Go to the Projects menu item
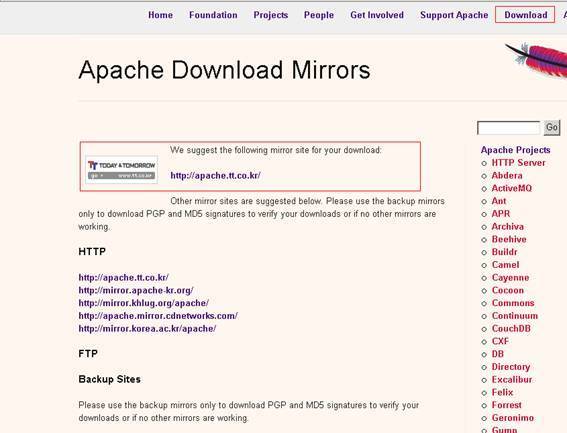567x433 pixels. pos(270,15)
